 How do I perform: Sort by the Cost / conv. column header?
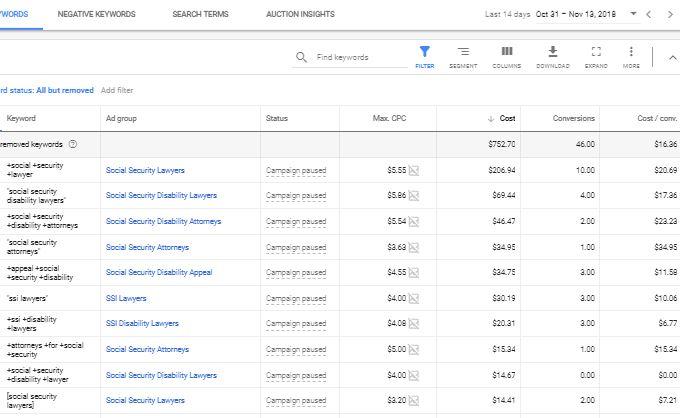pos(657,118)
